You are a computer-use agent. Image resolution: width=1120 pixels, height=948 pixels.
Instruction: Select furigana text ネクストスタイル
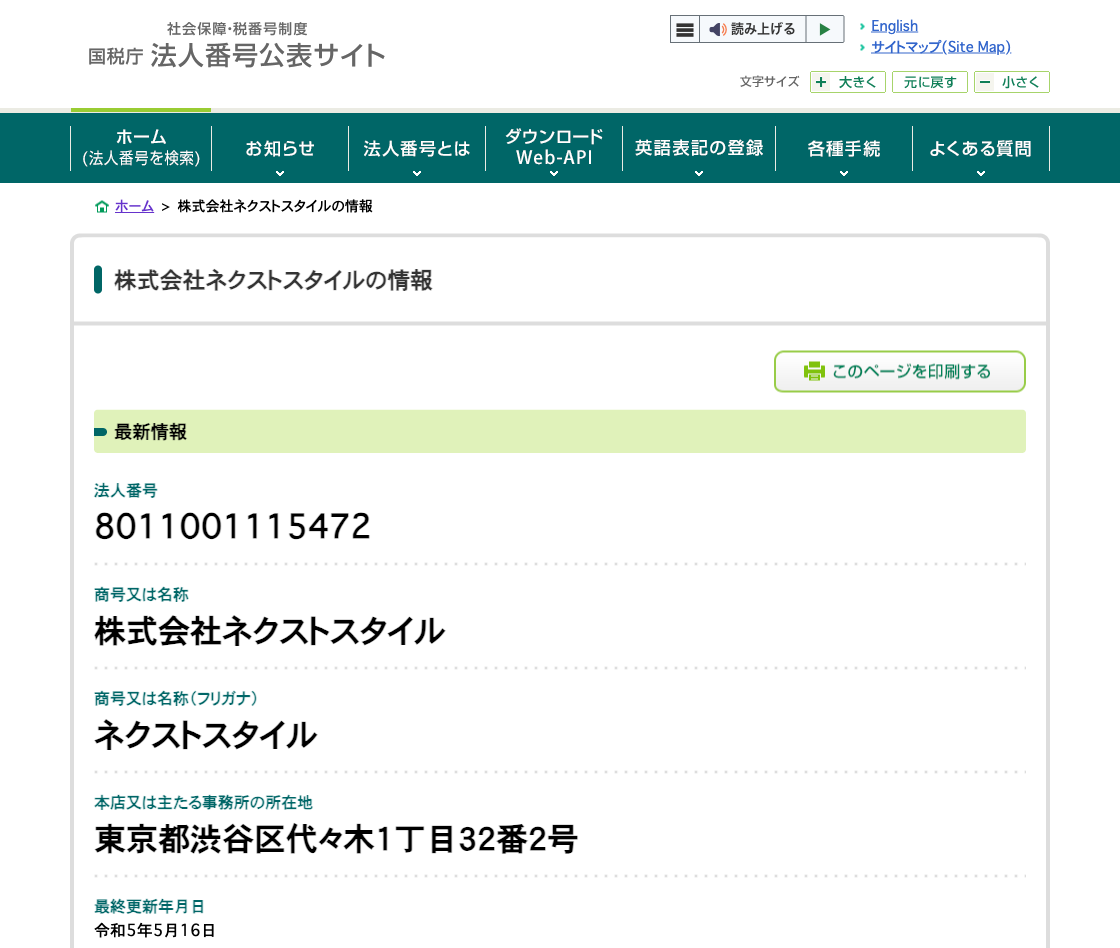(x=205, y=735)
